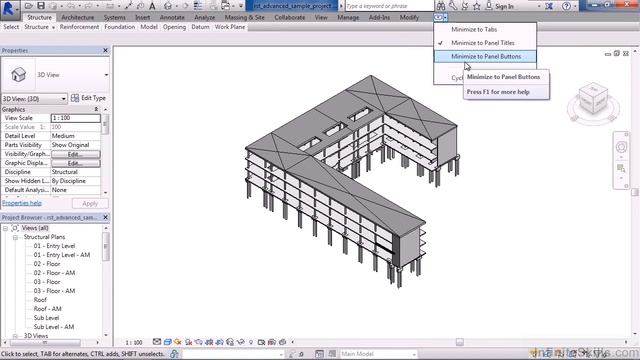
Task: Select Minimize to Tabs in the dropdown
Action: click(485, 29)
